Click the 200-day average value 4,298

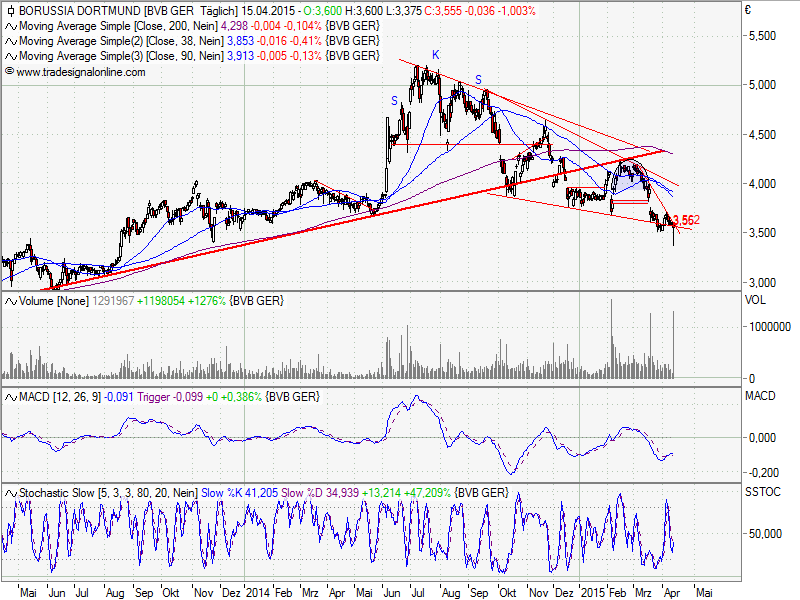point(234,26)
